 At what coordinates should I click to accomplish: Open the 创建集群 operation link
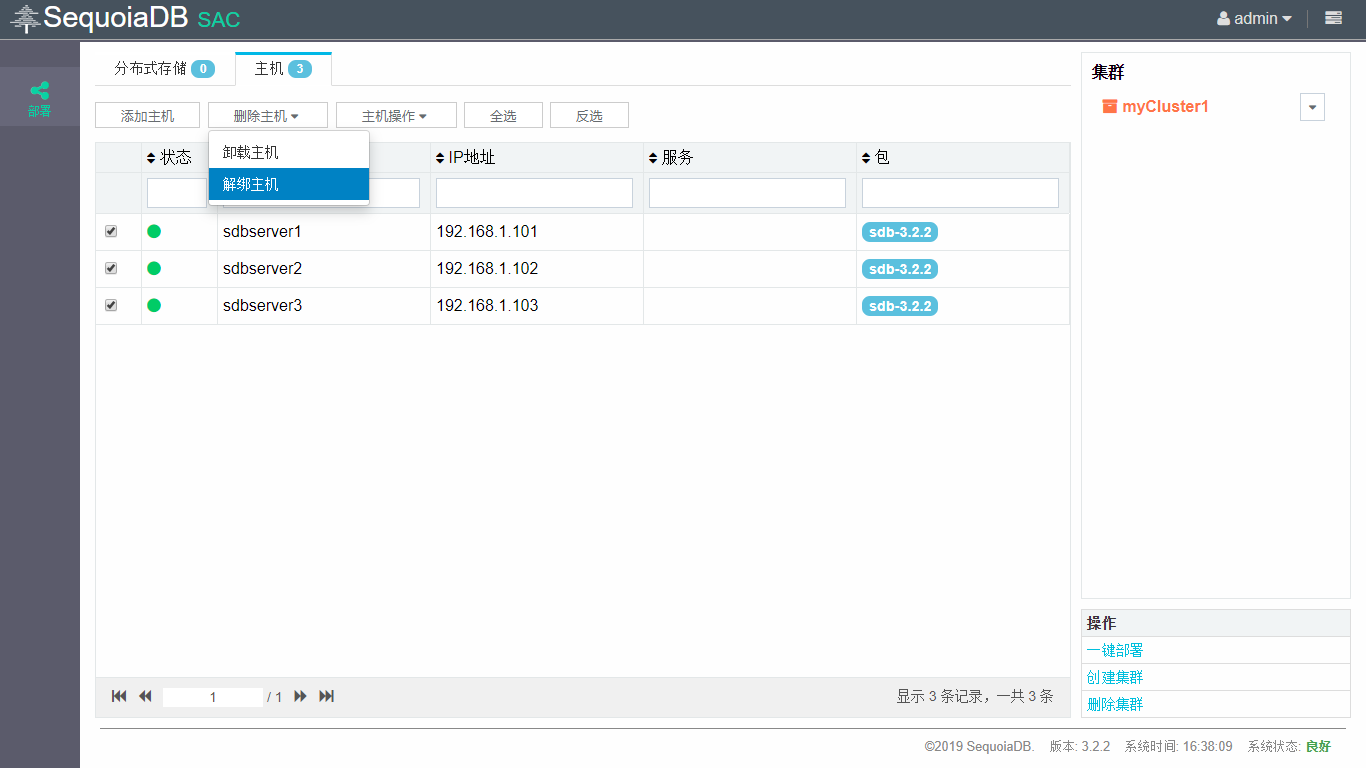click(1115, 677)
